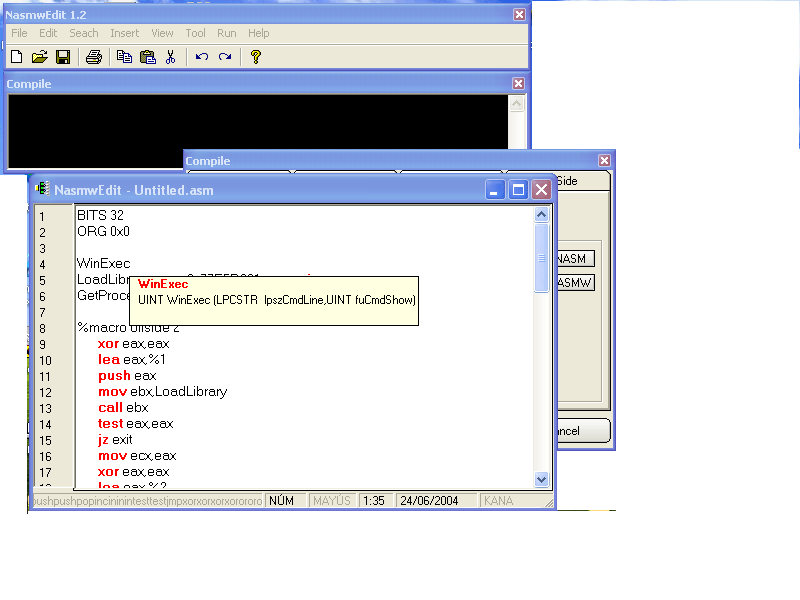Click the editor scrollbar down arrow
Screen dimensions: 800x600
(541, 480)
